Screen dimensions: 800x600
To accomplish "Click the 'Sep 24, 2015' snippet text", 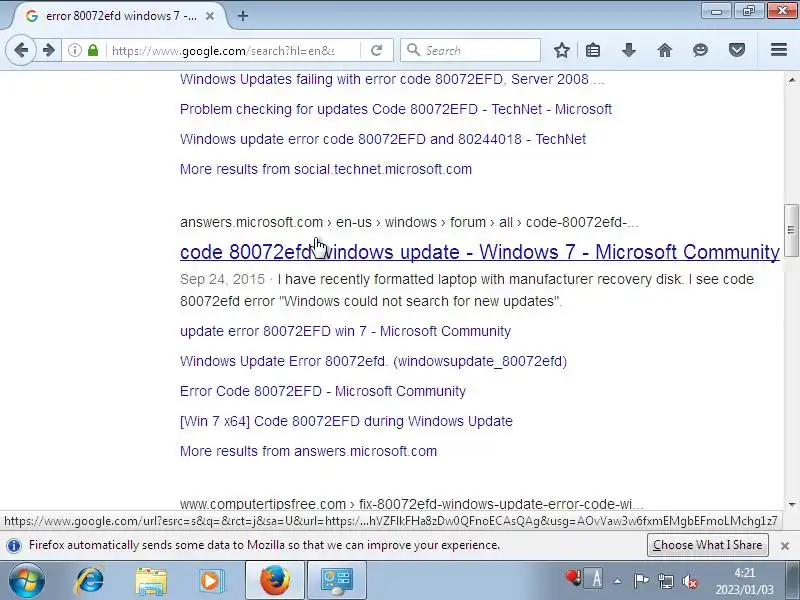I will click(x=222, y=280).
